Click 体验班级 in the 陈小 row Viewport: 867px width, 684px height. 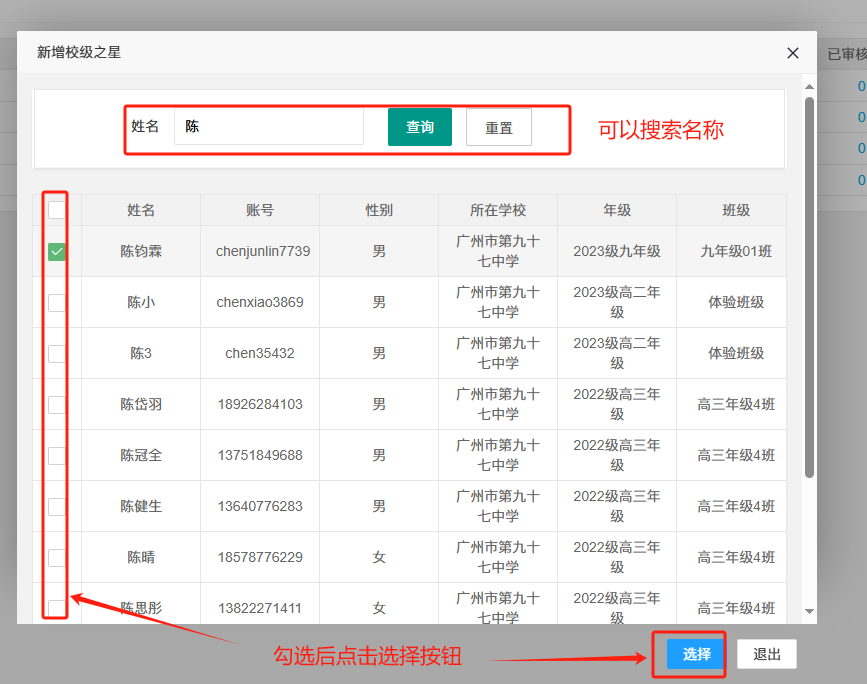(x=735, y=302)
